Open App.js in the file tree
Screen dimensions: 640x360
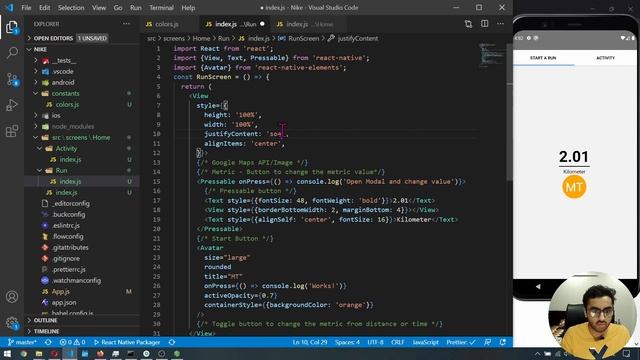coord(60,291)
